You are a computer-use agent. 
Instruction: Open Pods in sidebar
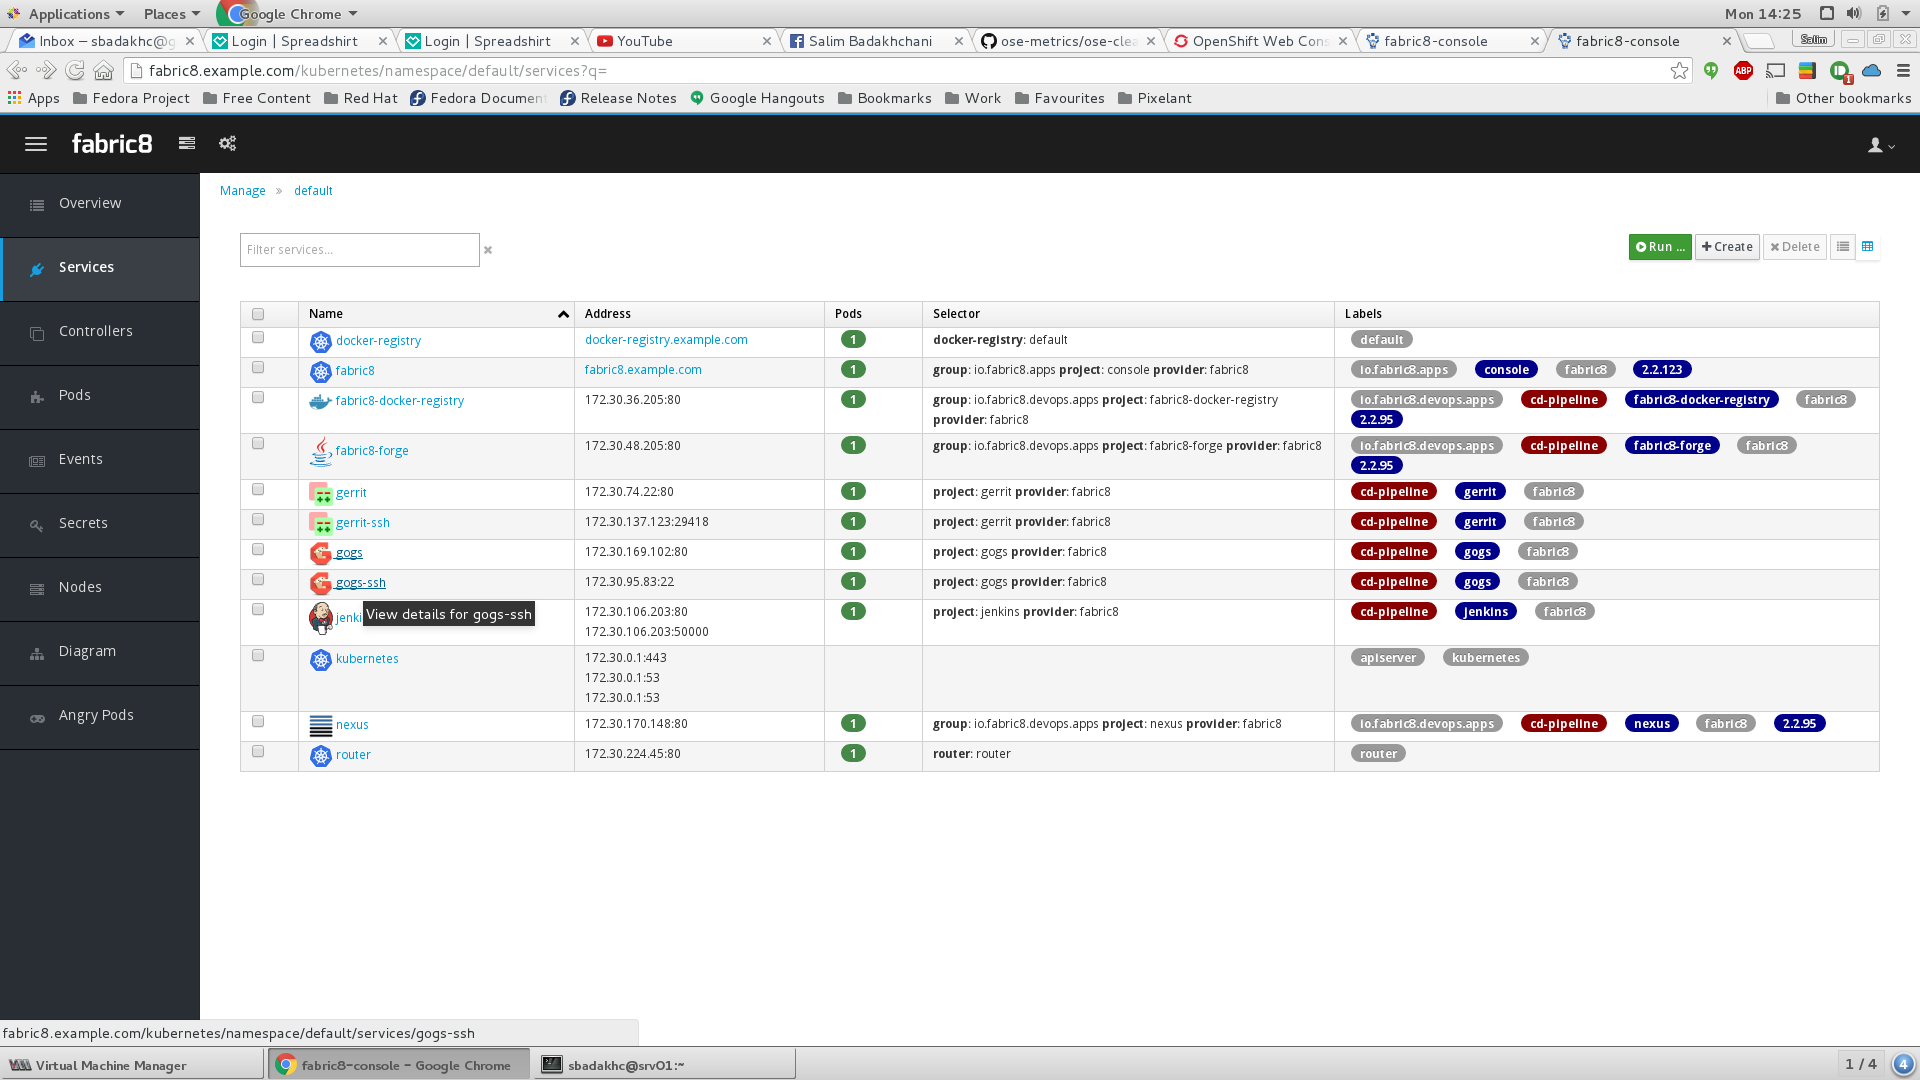(100, 396)
